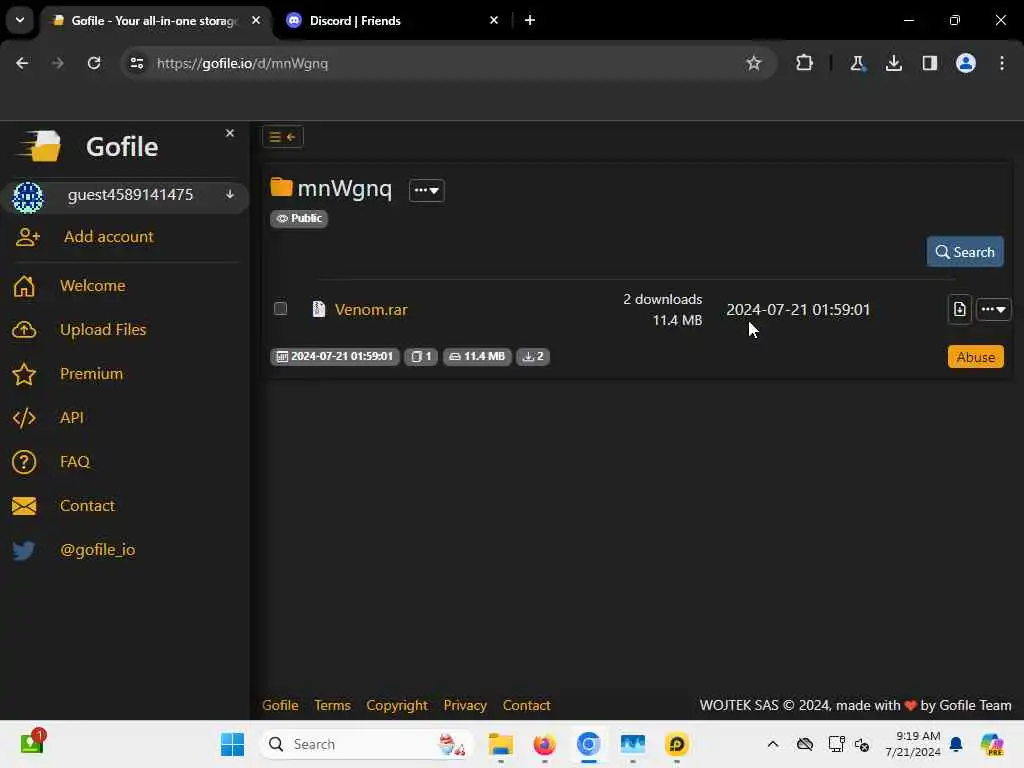The width and height of the screenshot is (1024, 768).
Task: Open the Extensions puzzle icon
Action: pyautogui.click(x=805, y=63)
